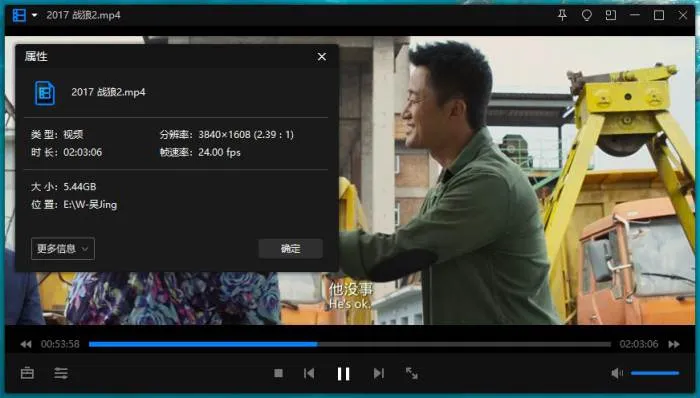Open the toolbox icon at bottom left

[x=27, y=373]
